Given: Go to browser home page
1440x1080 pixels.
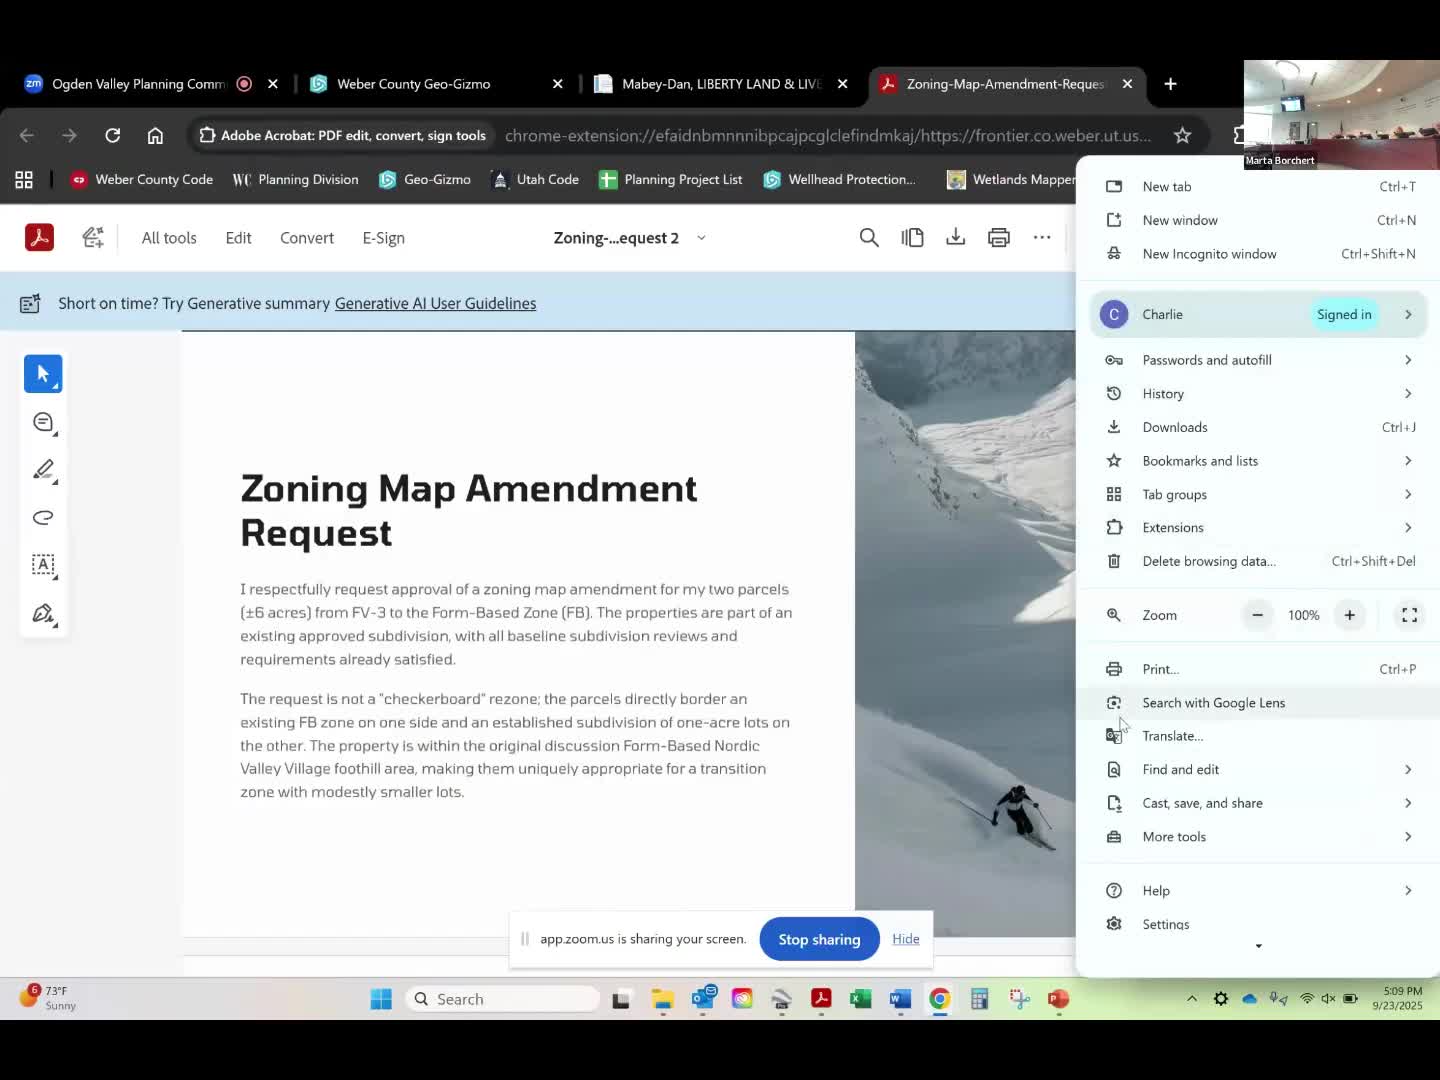Looking at the screenshot, I should [x=155, y=135].
